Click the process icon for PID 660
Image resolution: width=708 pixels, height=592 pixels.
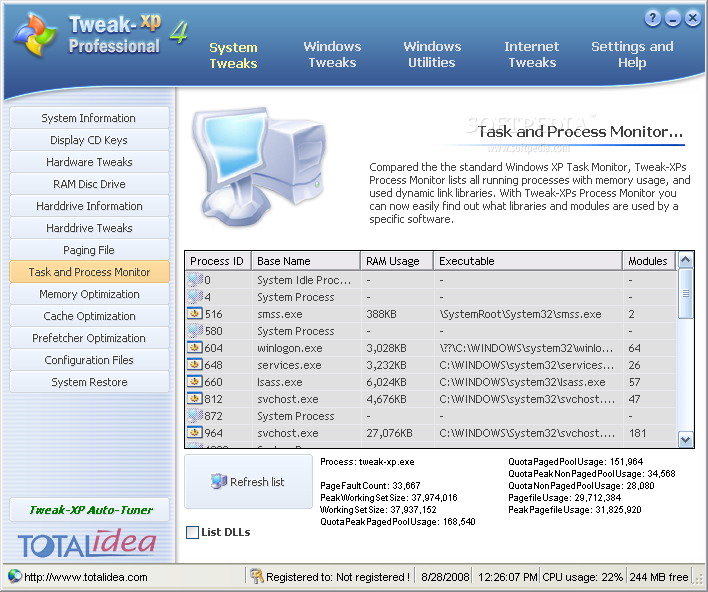click(x=195, y=382)
